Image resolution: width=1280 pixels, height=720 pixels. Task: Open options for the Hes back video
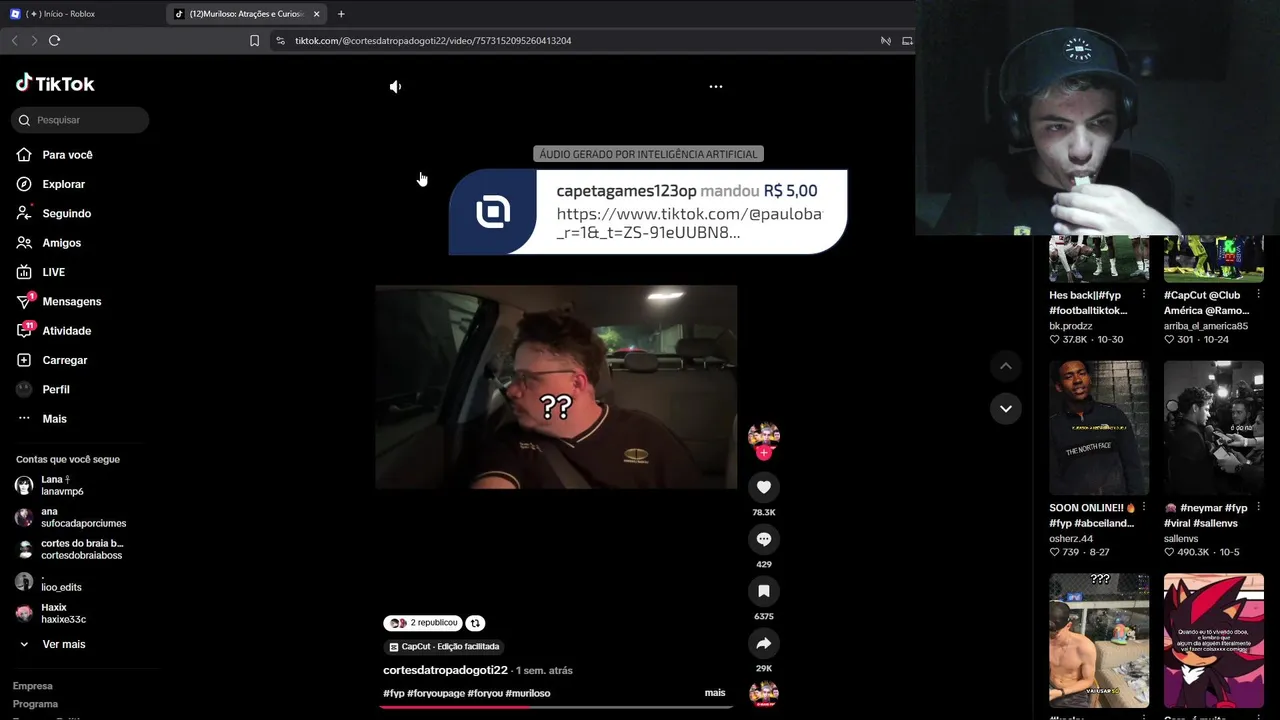tap(1144, 295)
